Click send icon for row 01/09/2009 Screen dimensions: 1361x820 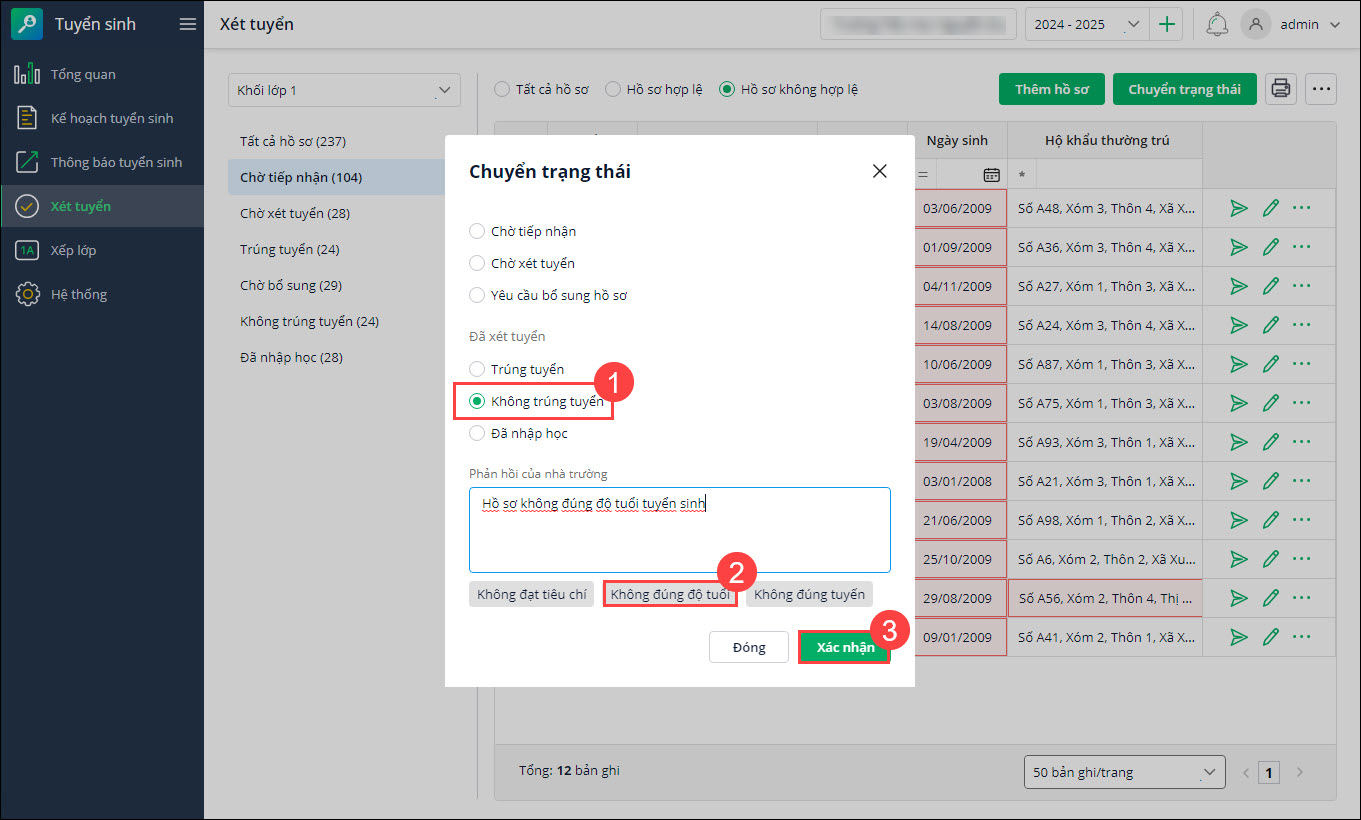1239,247
